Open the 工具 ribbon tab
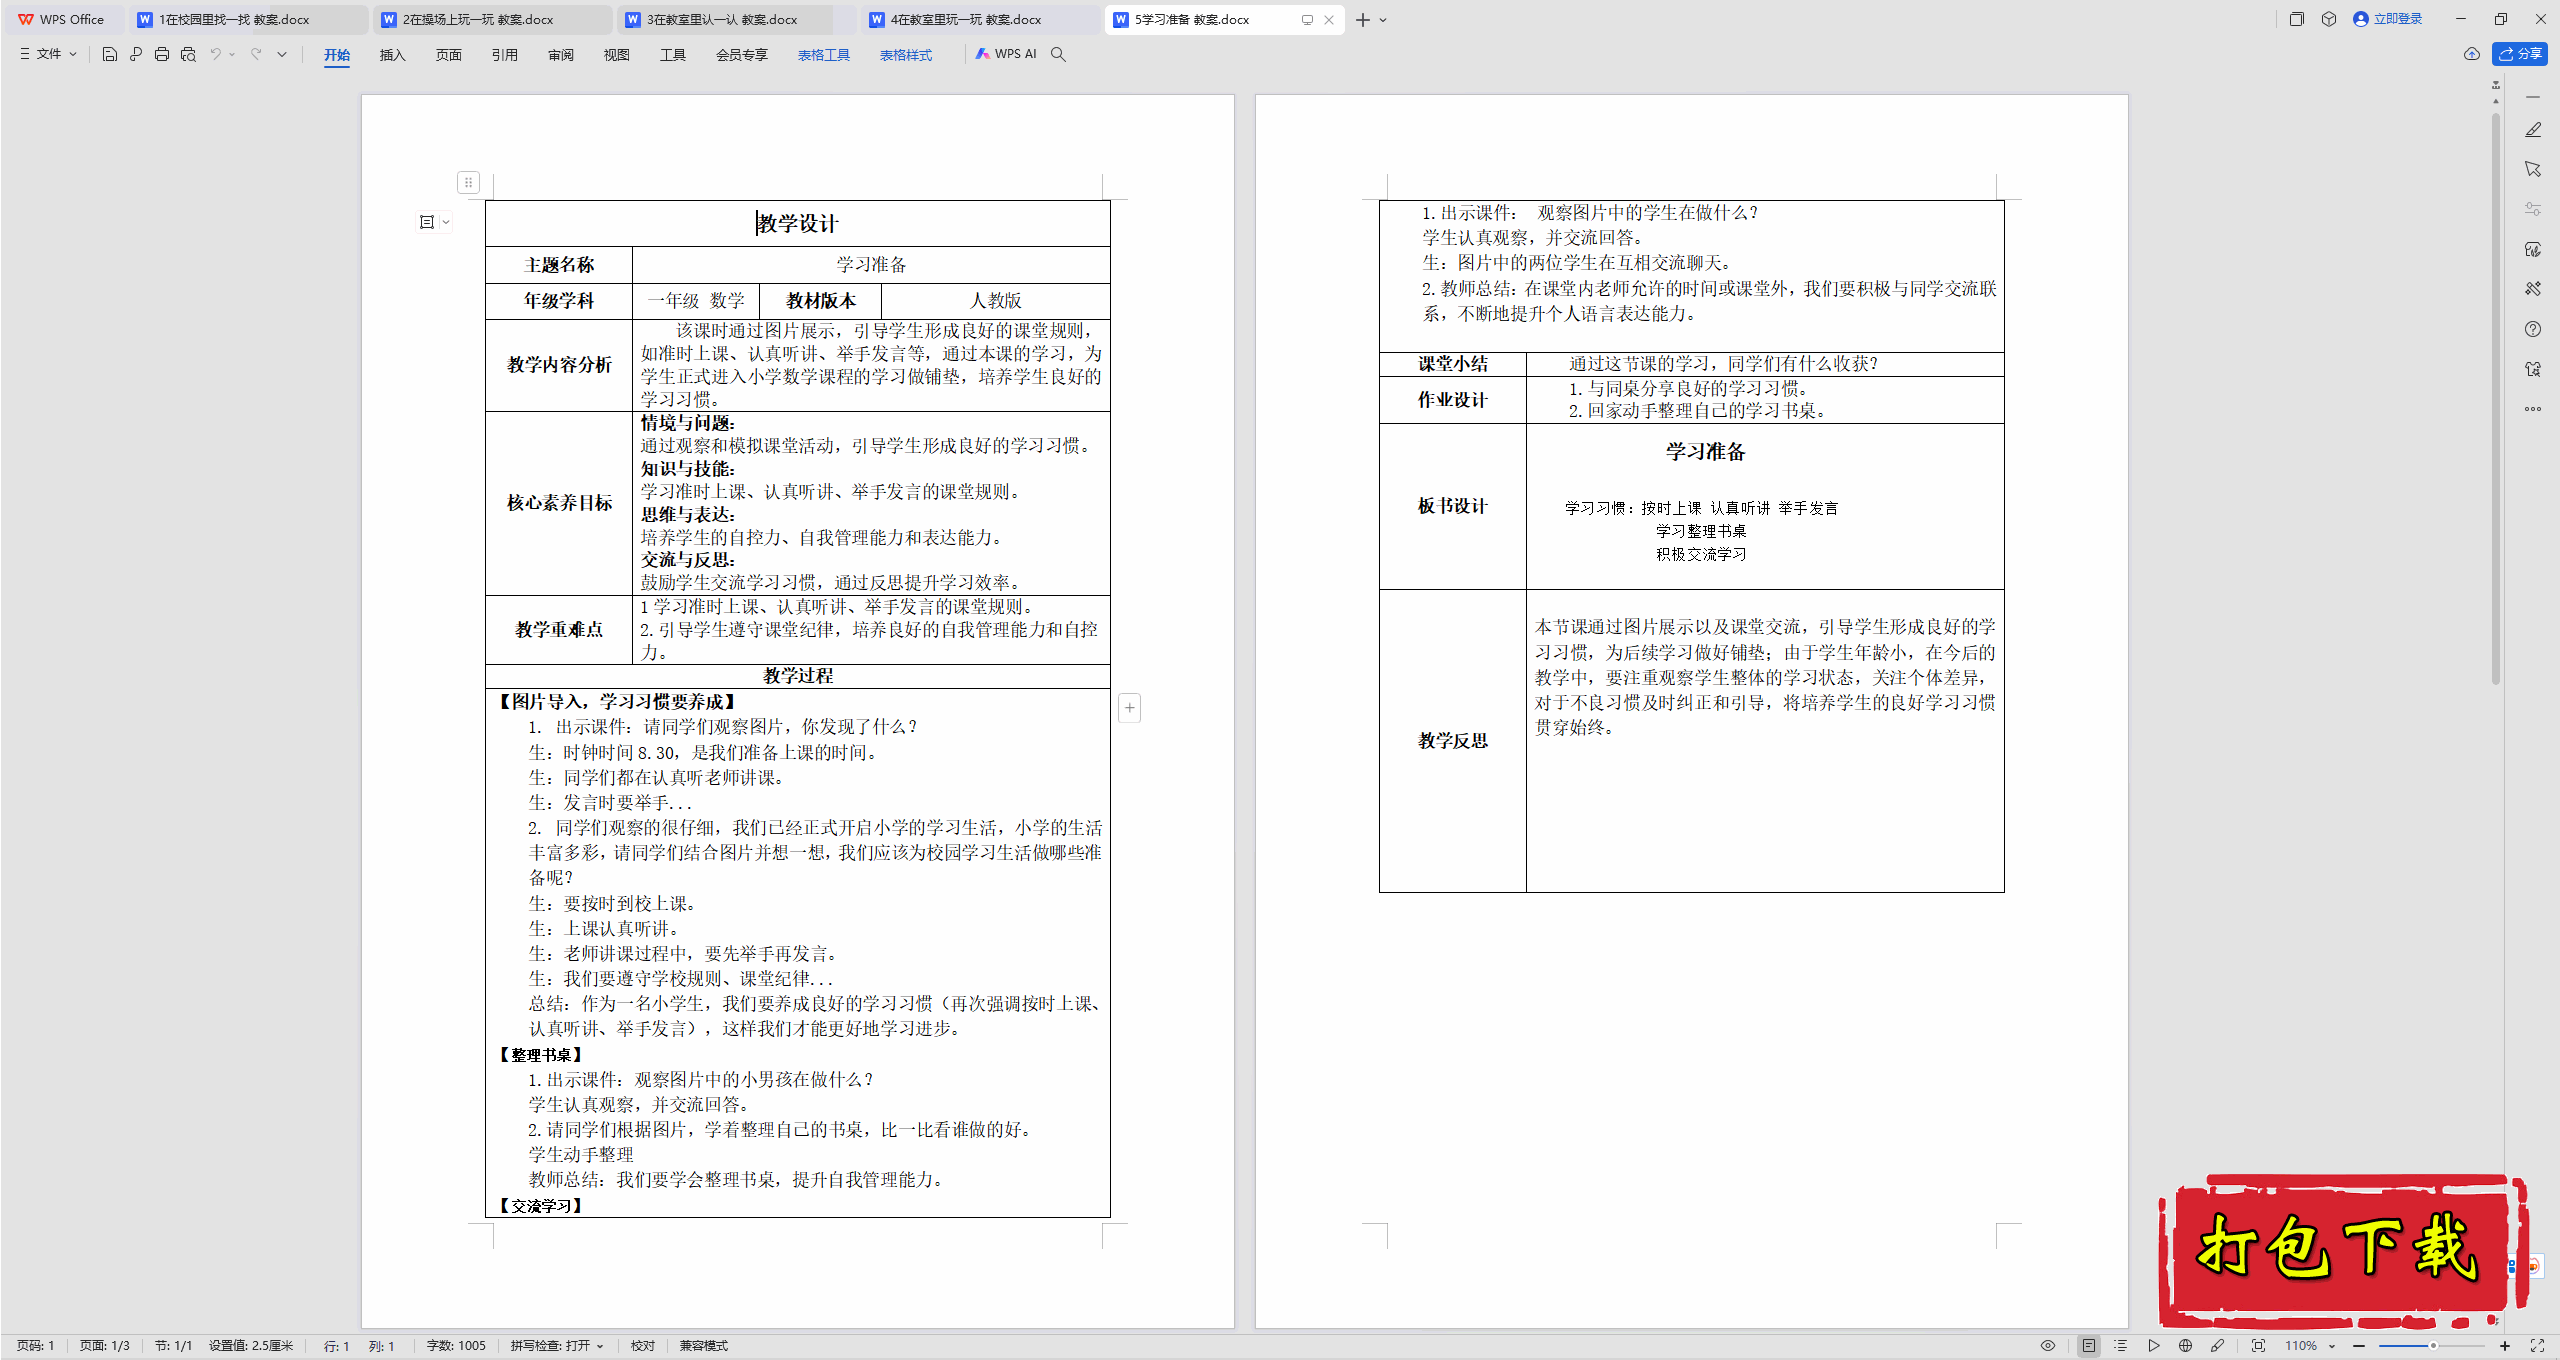 click(673, 55)
